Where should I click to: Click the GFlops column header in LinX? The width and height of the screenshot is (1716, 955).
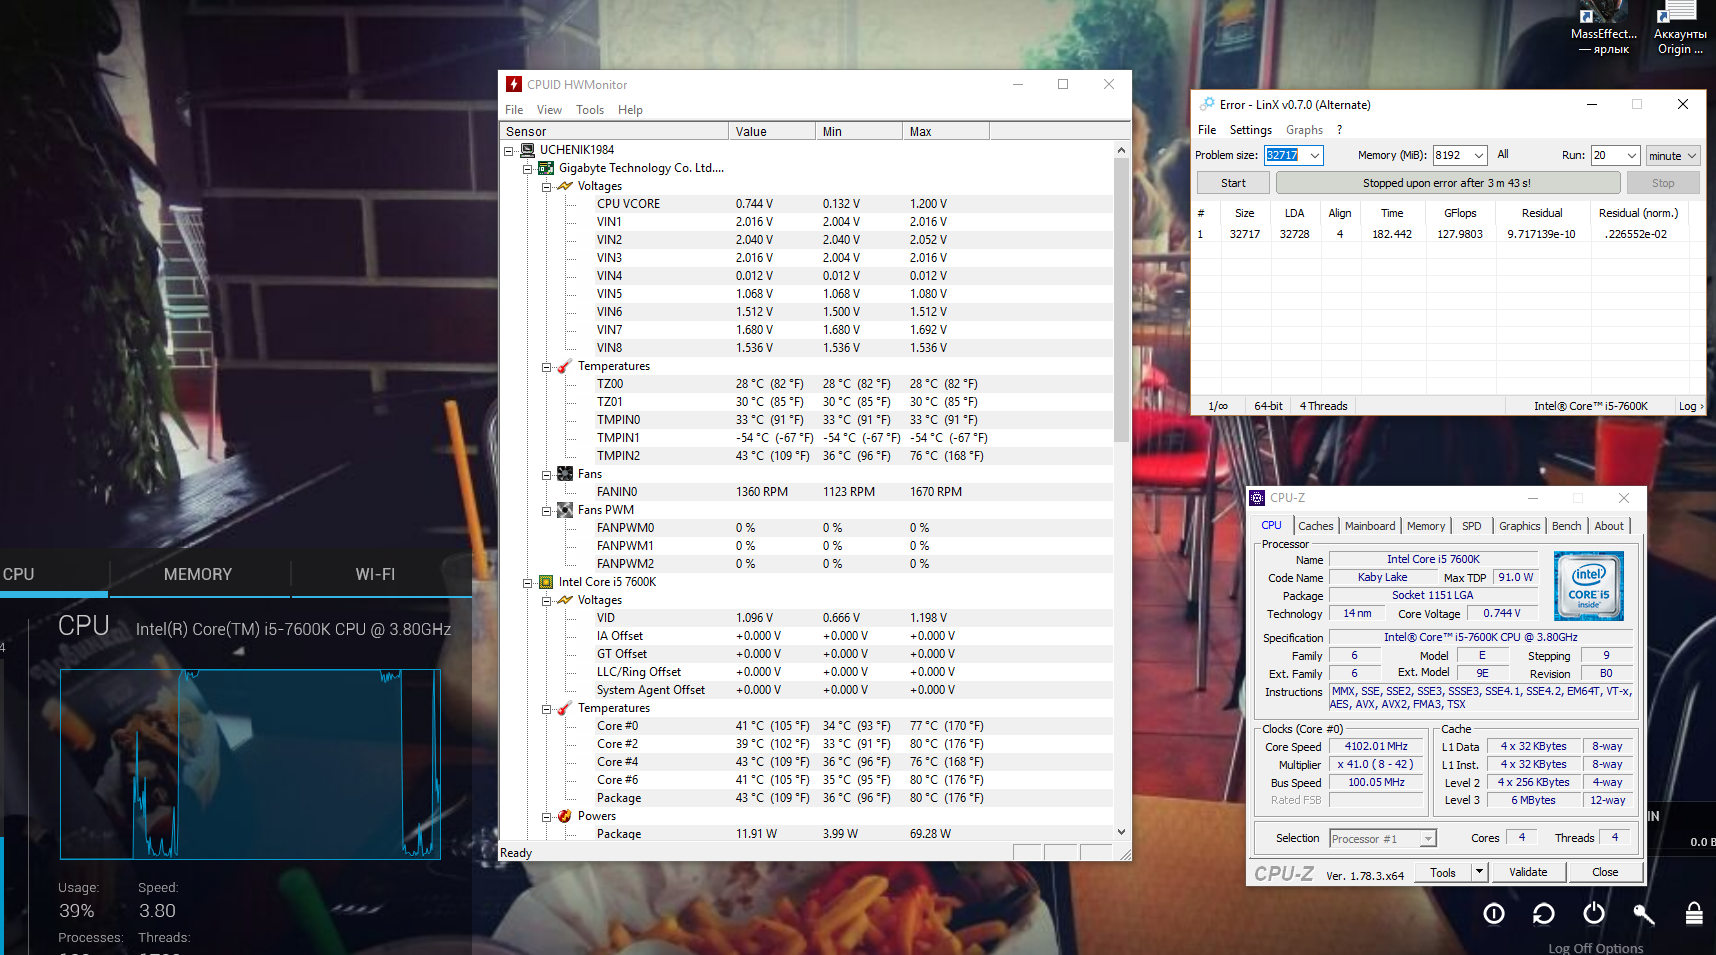point(1460,213)
